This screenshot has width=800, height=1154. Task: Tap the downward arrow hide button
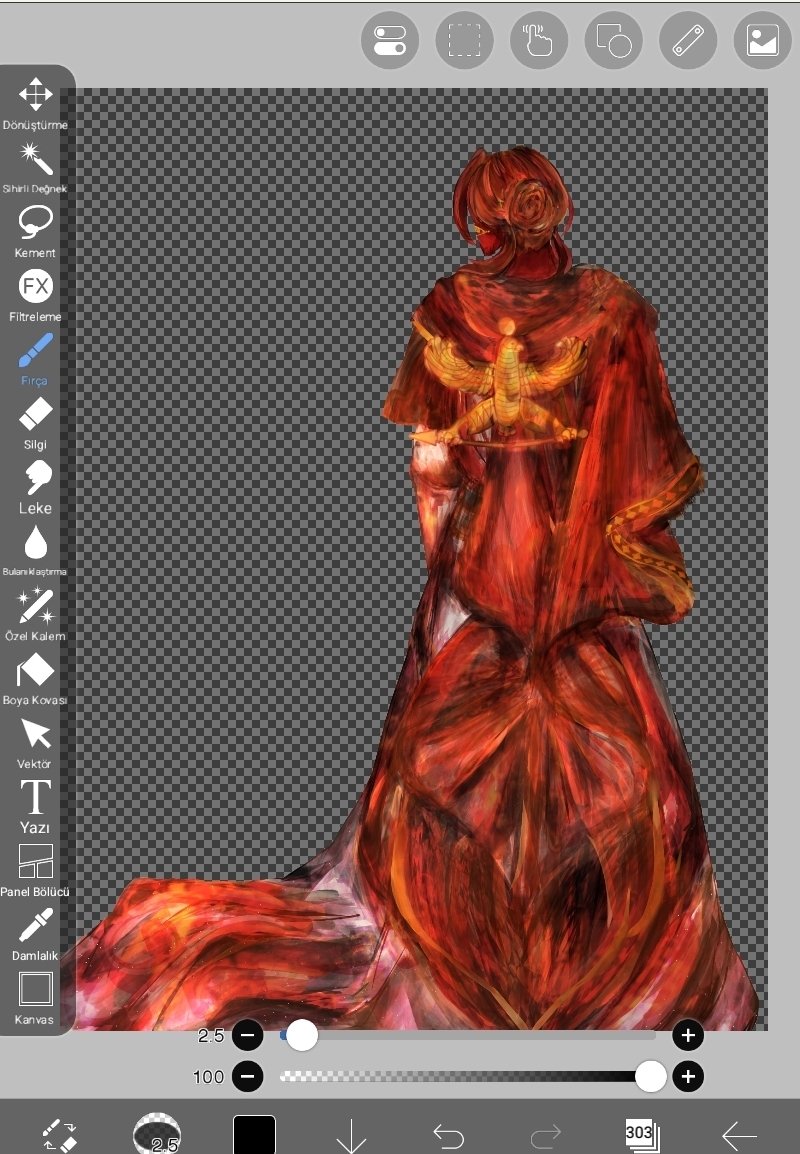(351, 1136)
